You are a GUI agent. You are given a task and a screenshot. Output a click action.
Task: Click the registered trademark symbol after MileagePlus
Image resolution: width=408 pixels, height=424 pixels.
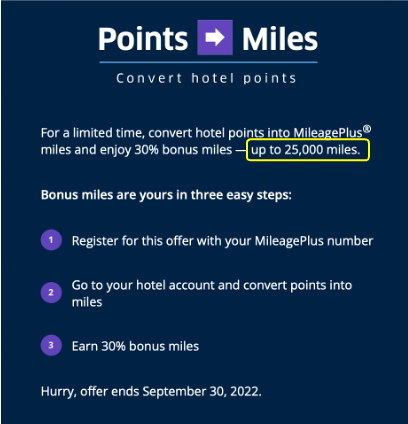pyautogui.click(x=367, y=129)
